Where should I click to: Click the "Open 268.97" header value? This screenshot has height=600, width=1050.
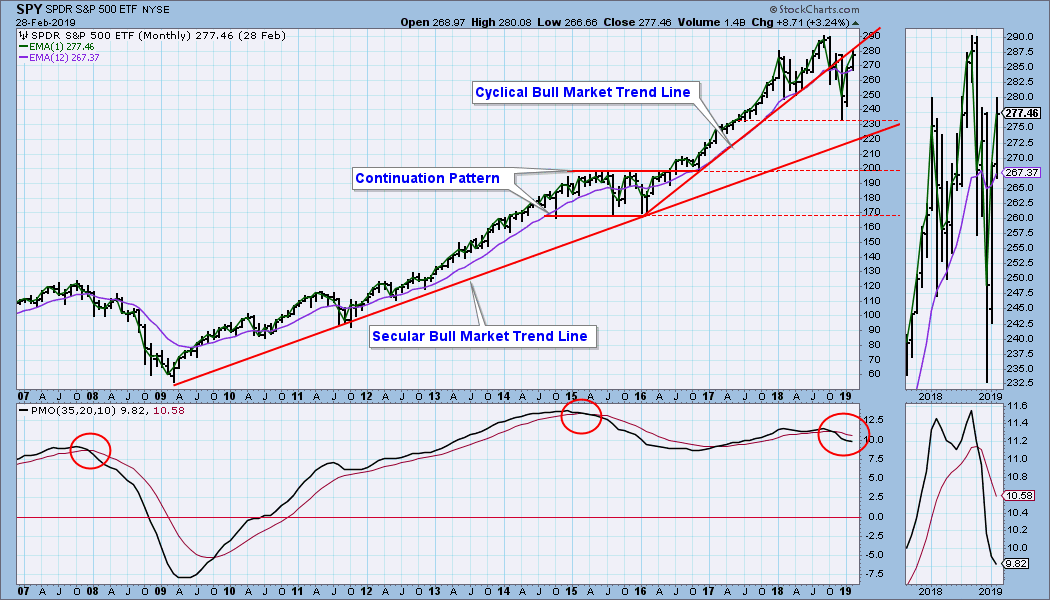tap(432, 23)
